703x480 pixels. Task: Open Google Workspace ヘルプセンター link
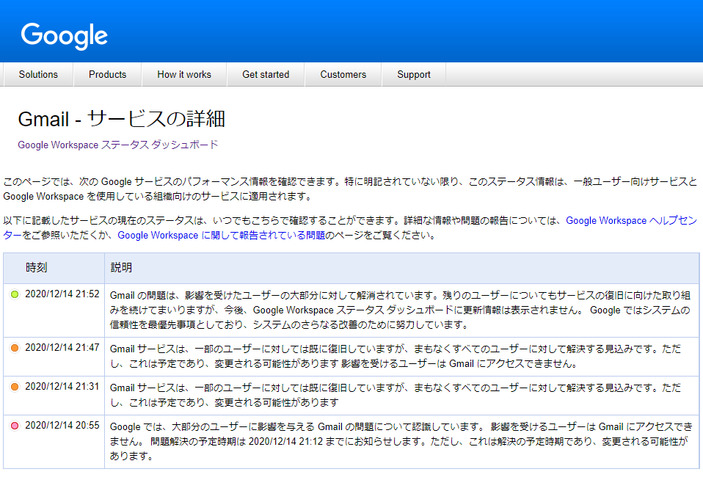(x=631, y=221)
